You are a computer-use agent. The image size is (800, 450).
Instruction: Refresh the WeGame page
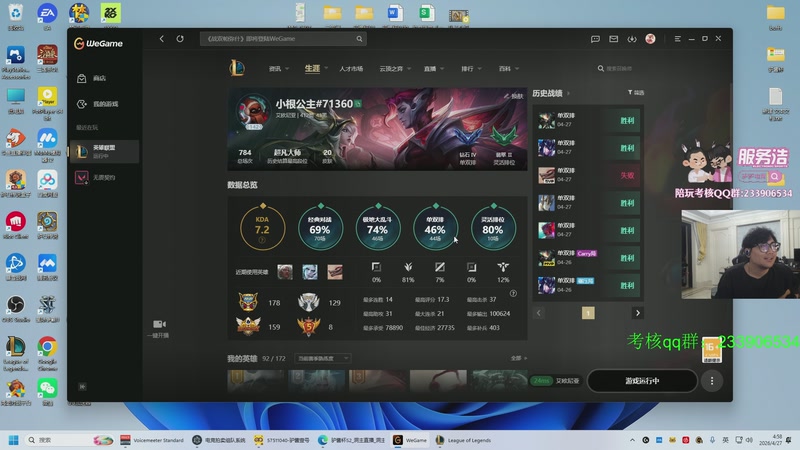pyautogui.click(x=180, y=39)
